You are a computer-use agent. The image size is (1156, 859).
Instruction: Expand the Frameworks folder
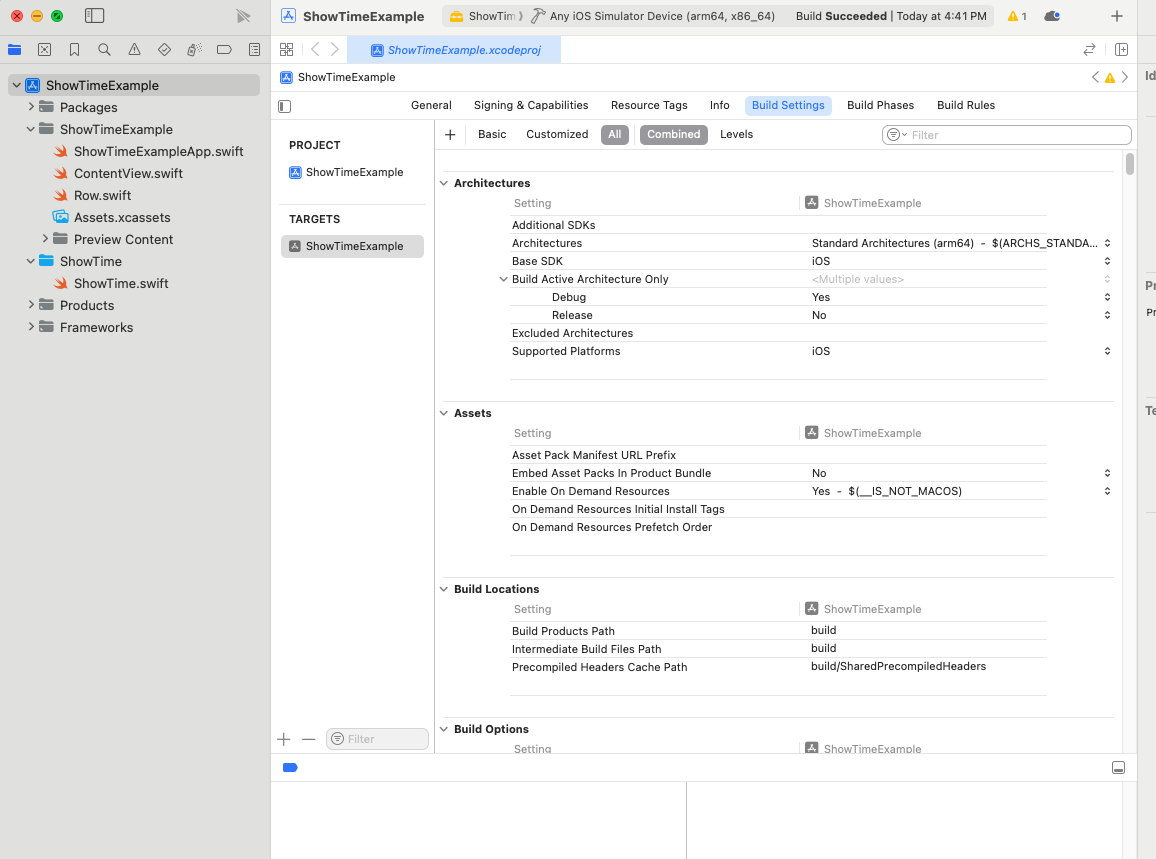31,327
